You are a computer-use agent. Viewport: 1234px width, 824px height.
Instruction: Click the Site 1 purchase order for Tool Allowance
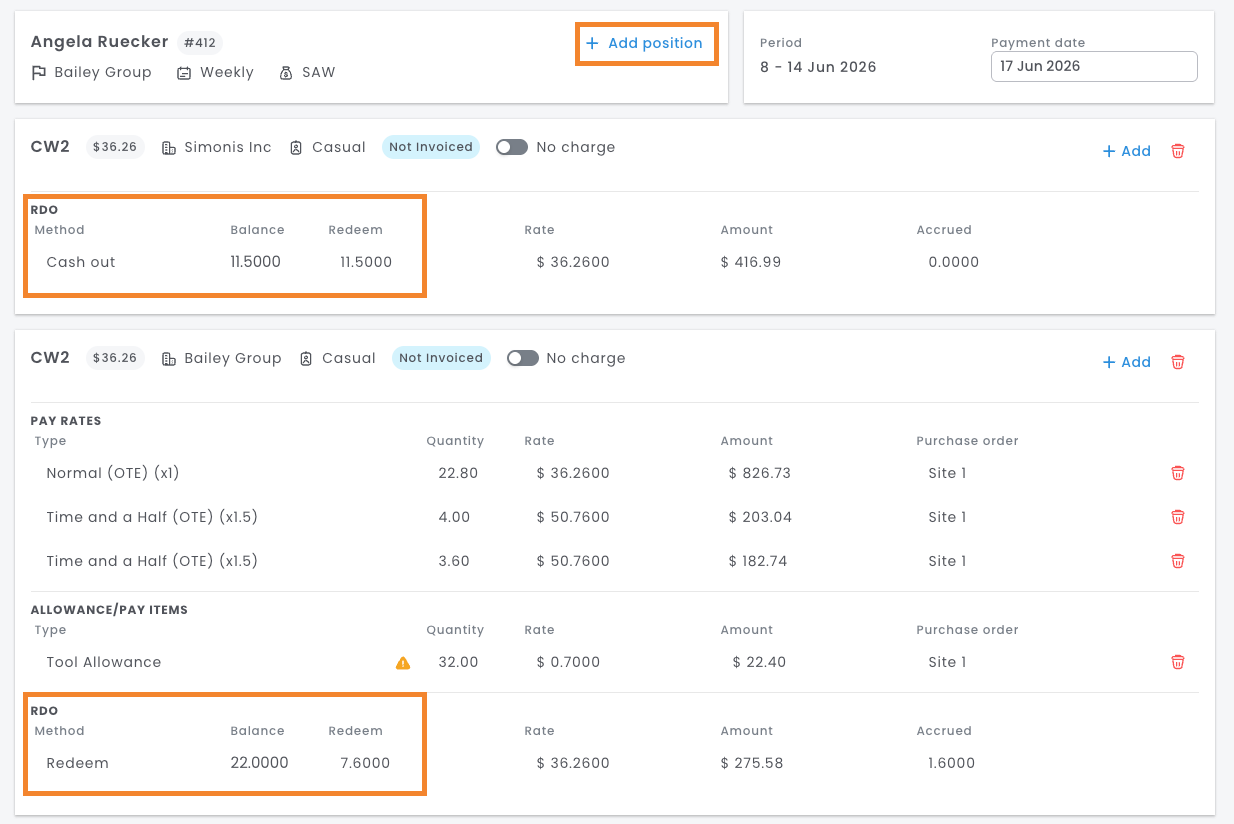pyautogui.click(x=947, y=662)
